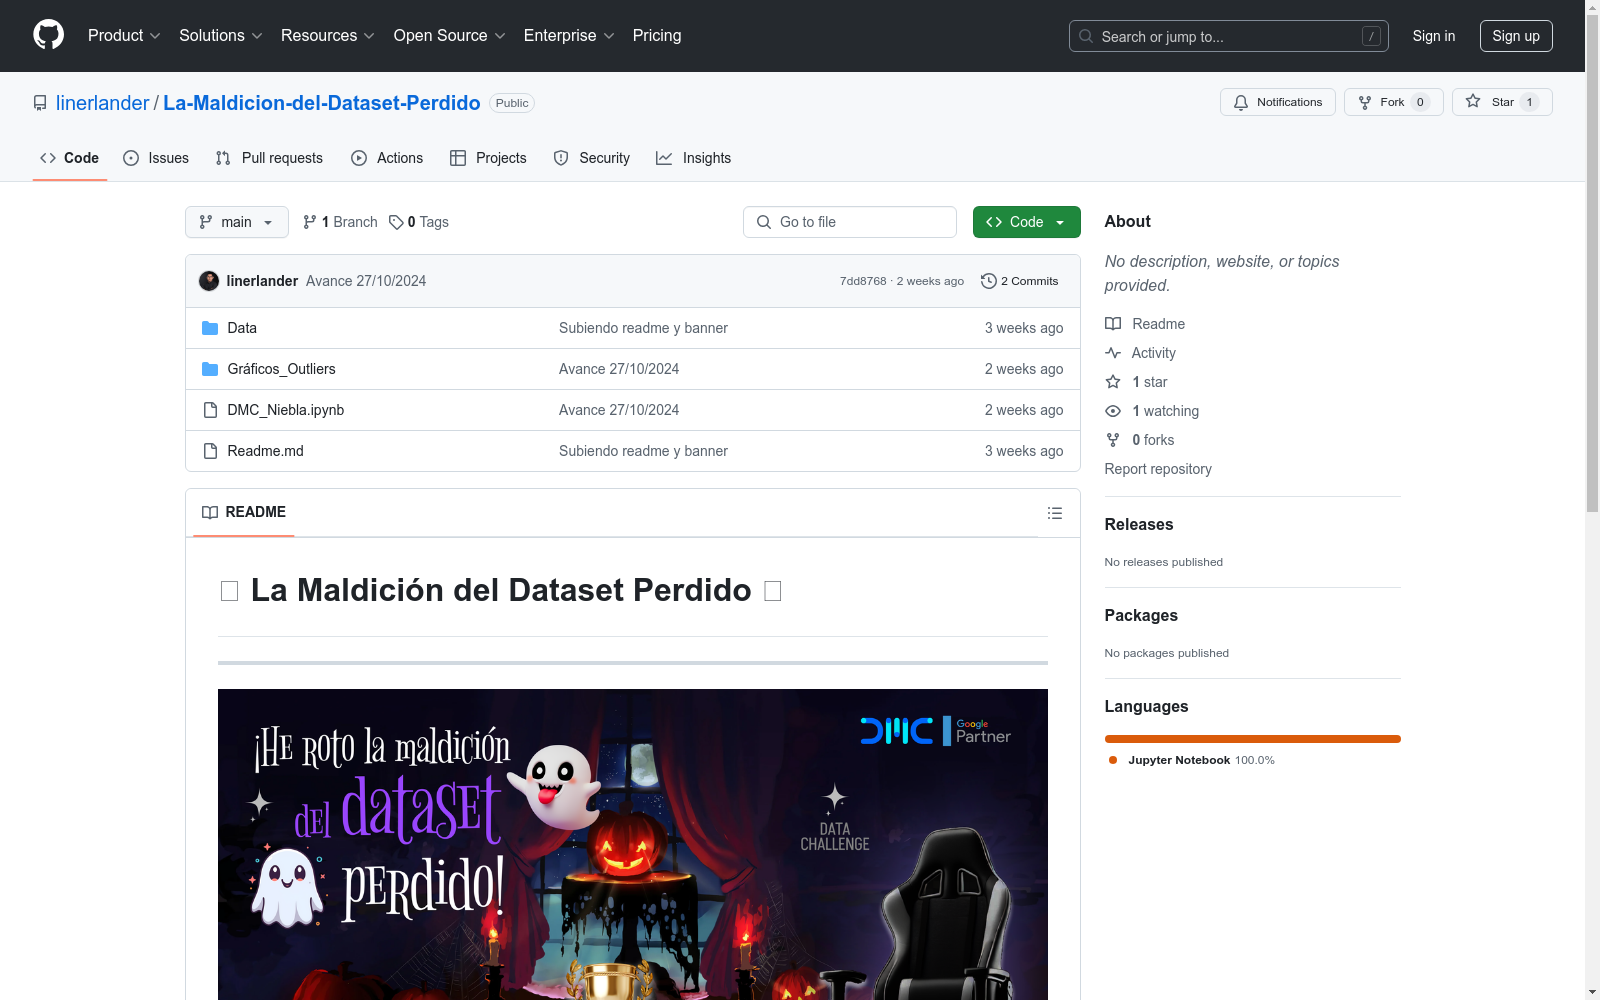Viewport: 1600px width, 1000px height.
Task: Open linerlander avatar in commit bar
Action: 209,281
